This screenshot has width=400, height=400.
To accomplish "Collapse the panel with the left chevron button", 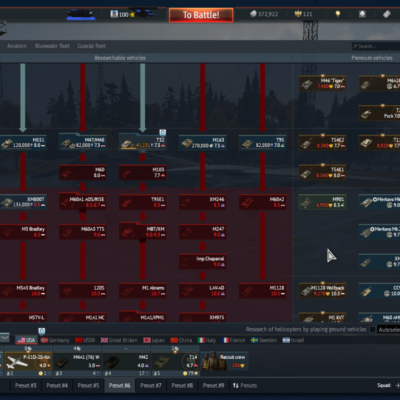I will tap(4, 338).
